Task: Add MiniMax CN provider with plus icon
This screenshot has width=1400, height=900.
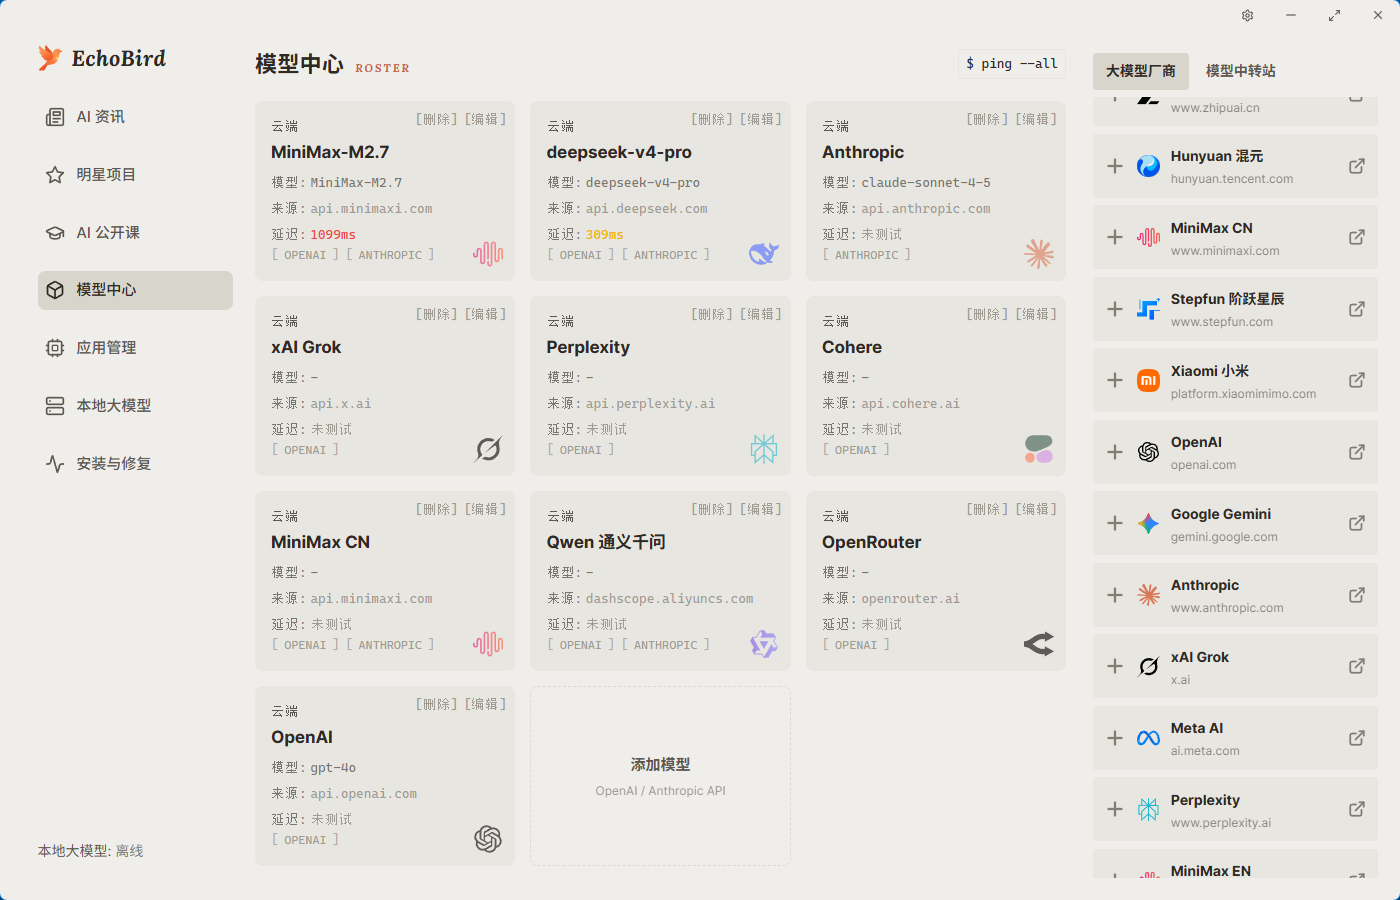Action: (x=1115, y=237)
